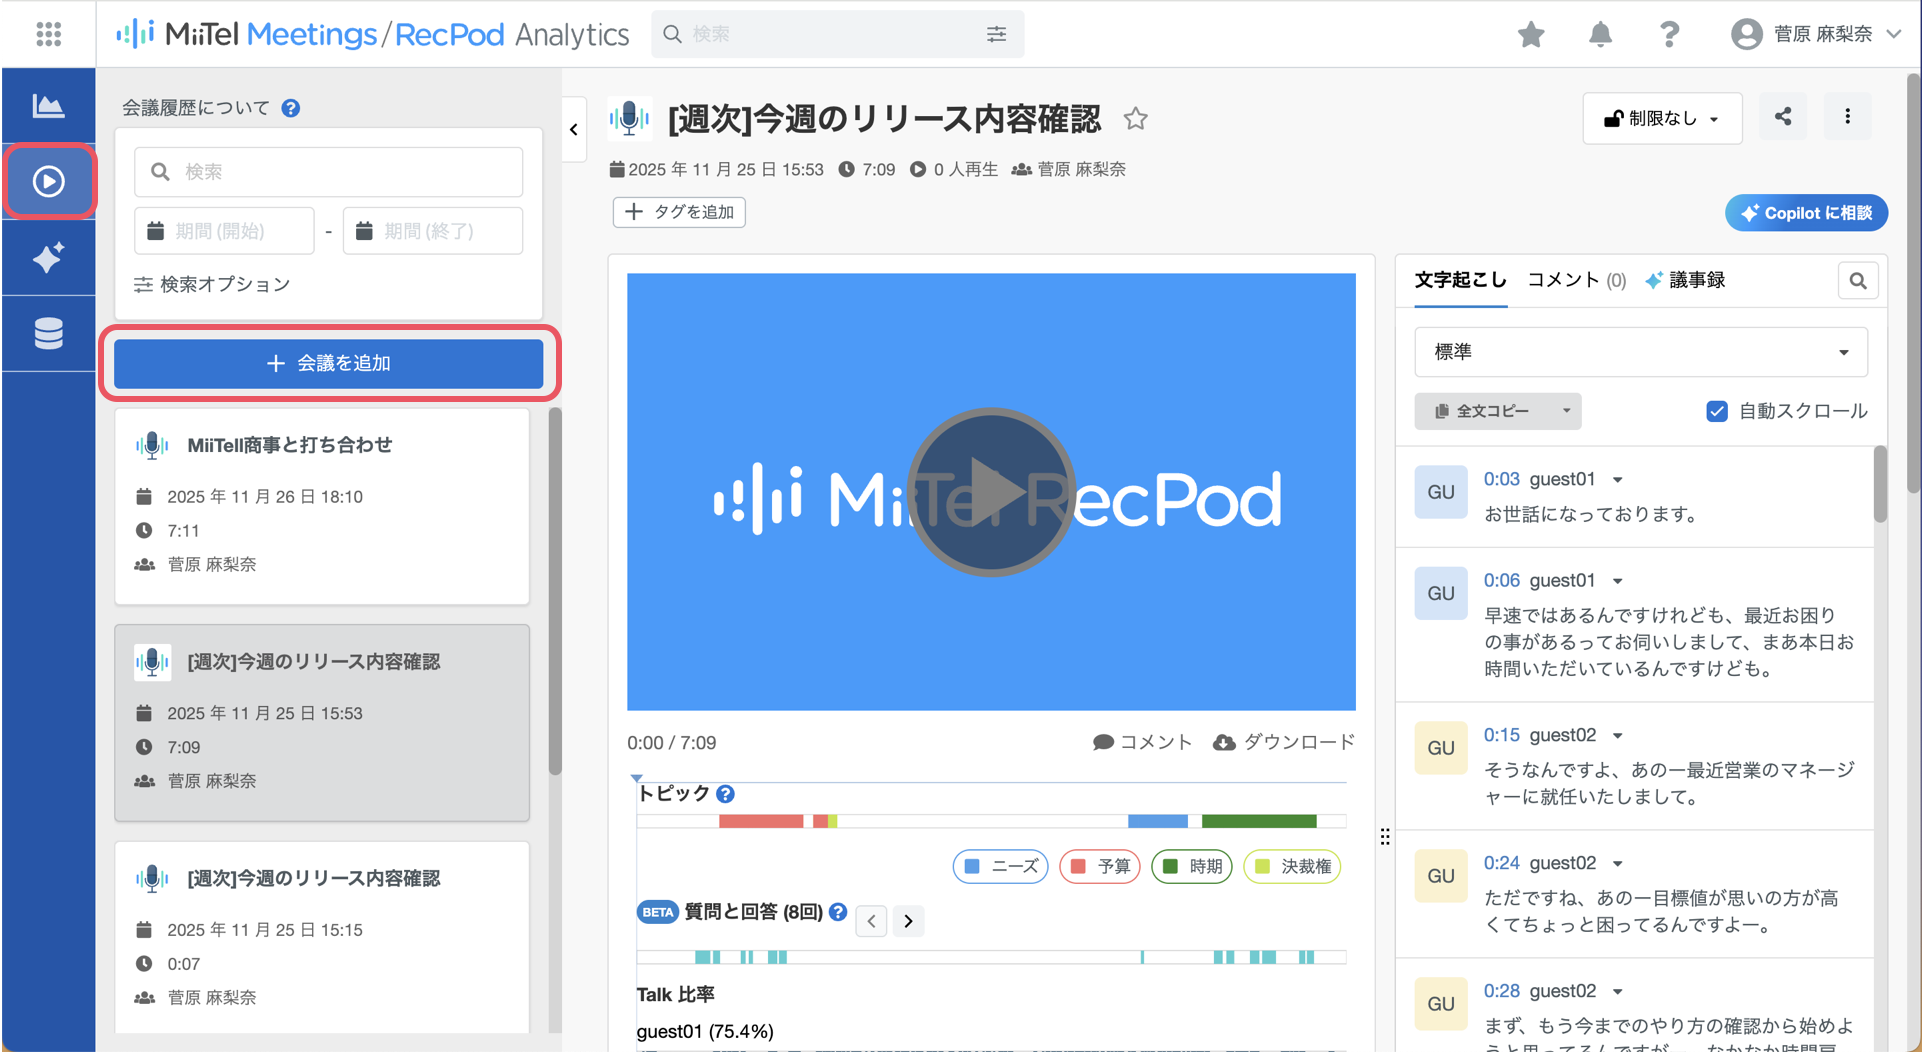1922x1052 pixels.
Task: Click the green 時期 segment on topic timeline
Action: (1259, 821)
